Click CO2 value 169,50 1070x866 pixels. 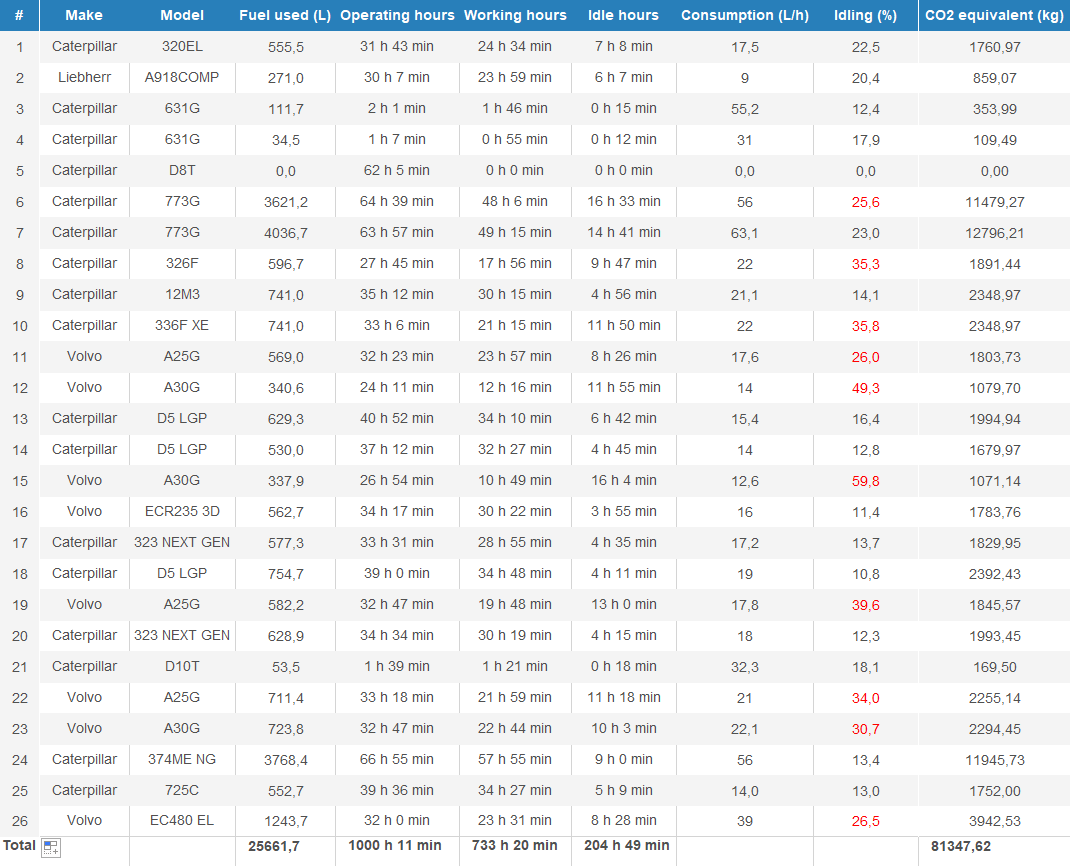pyautogui.click(x=994, y=667)
